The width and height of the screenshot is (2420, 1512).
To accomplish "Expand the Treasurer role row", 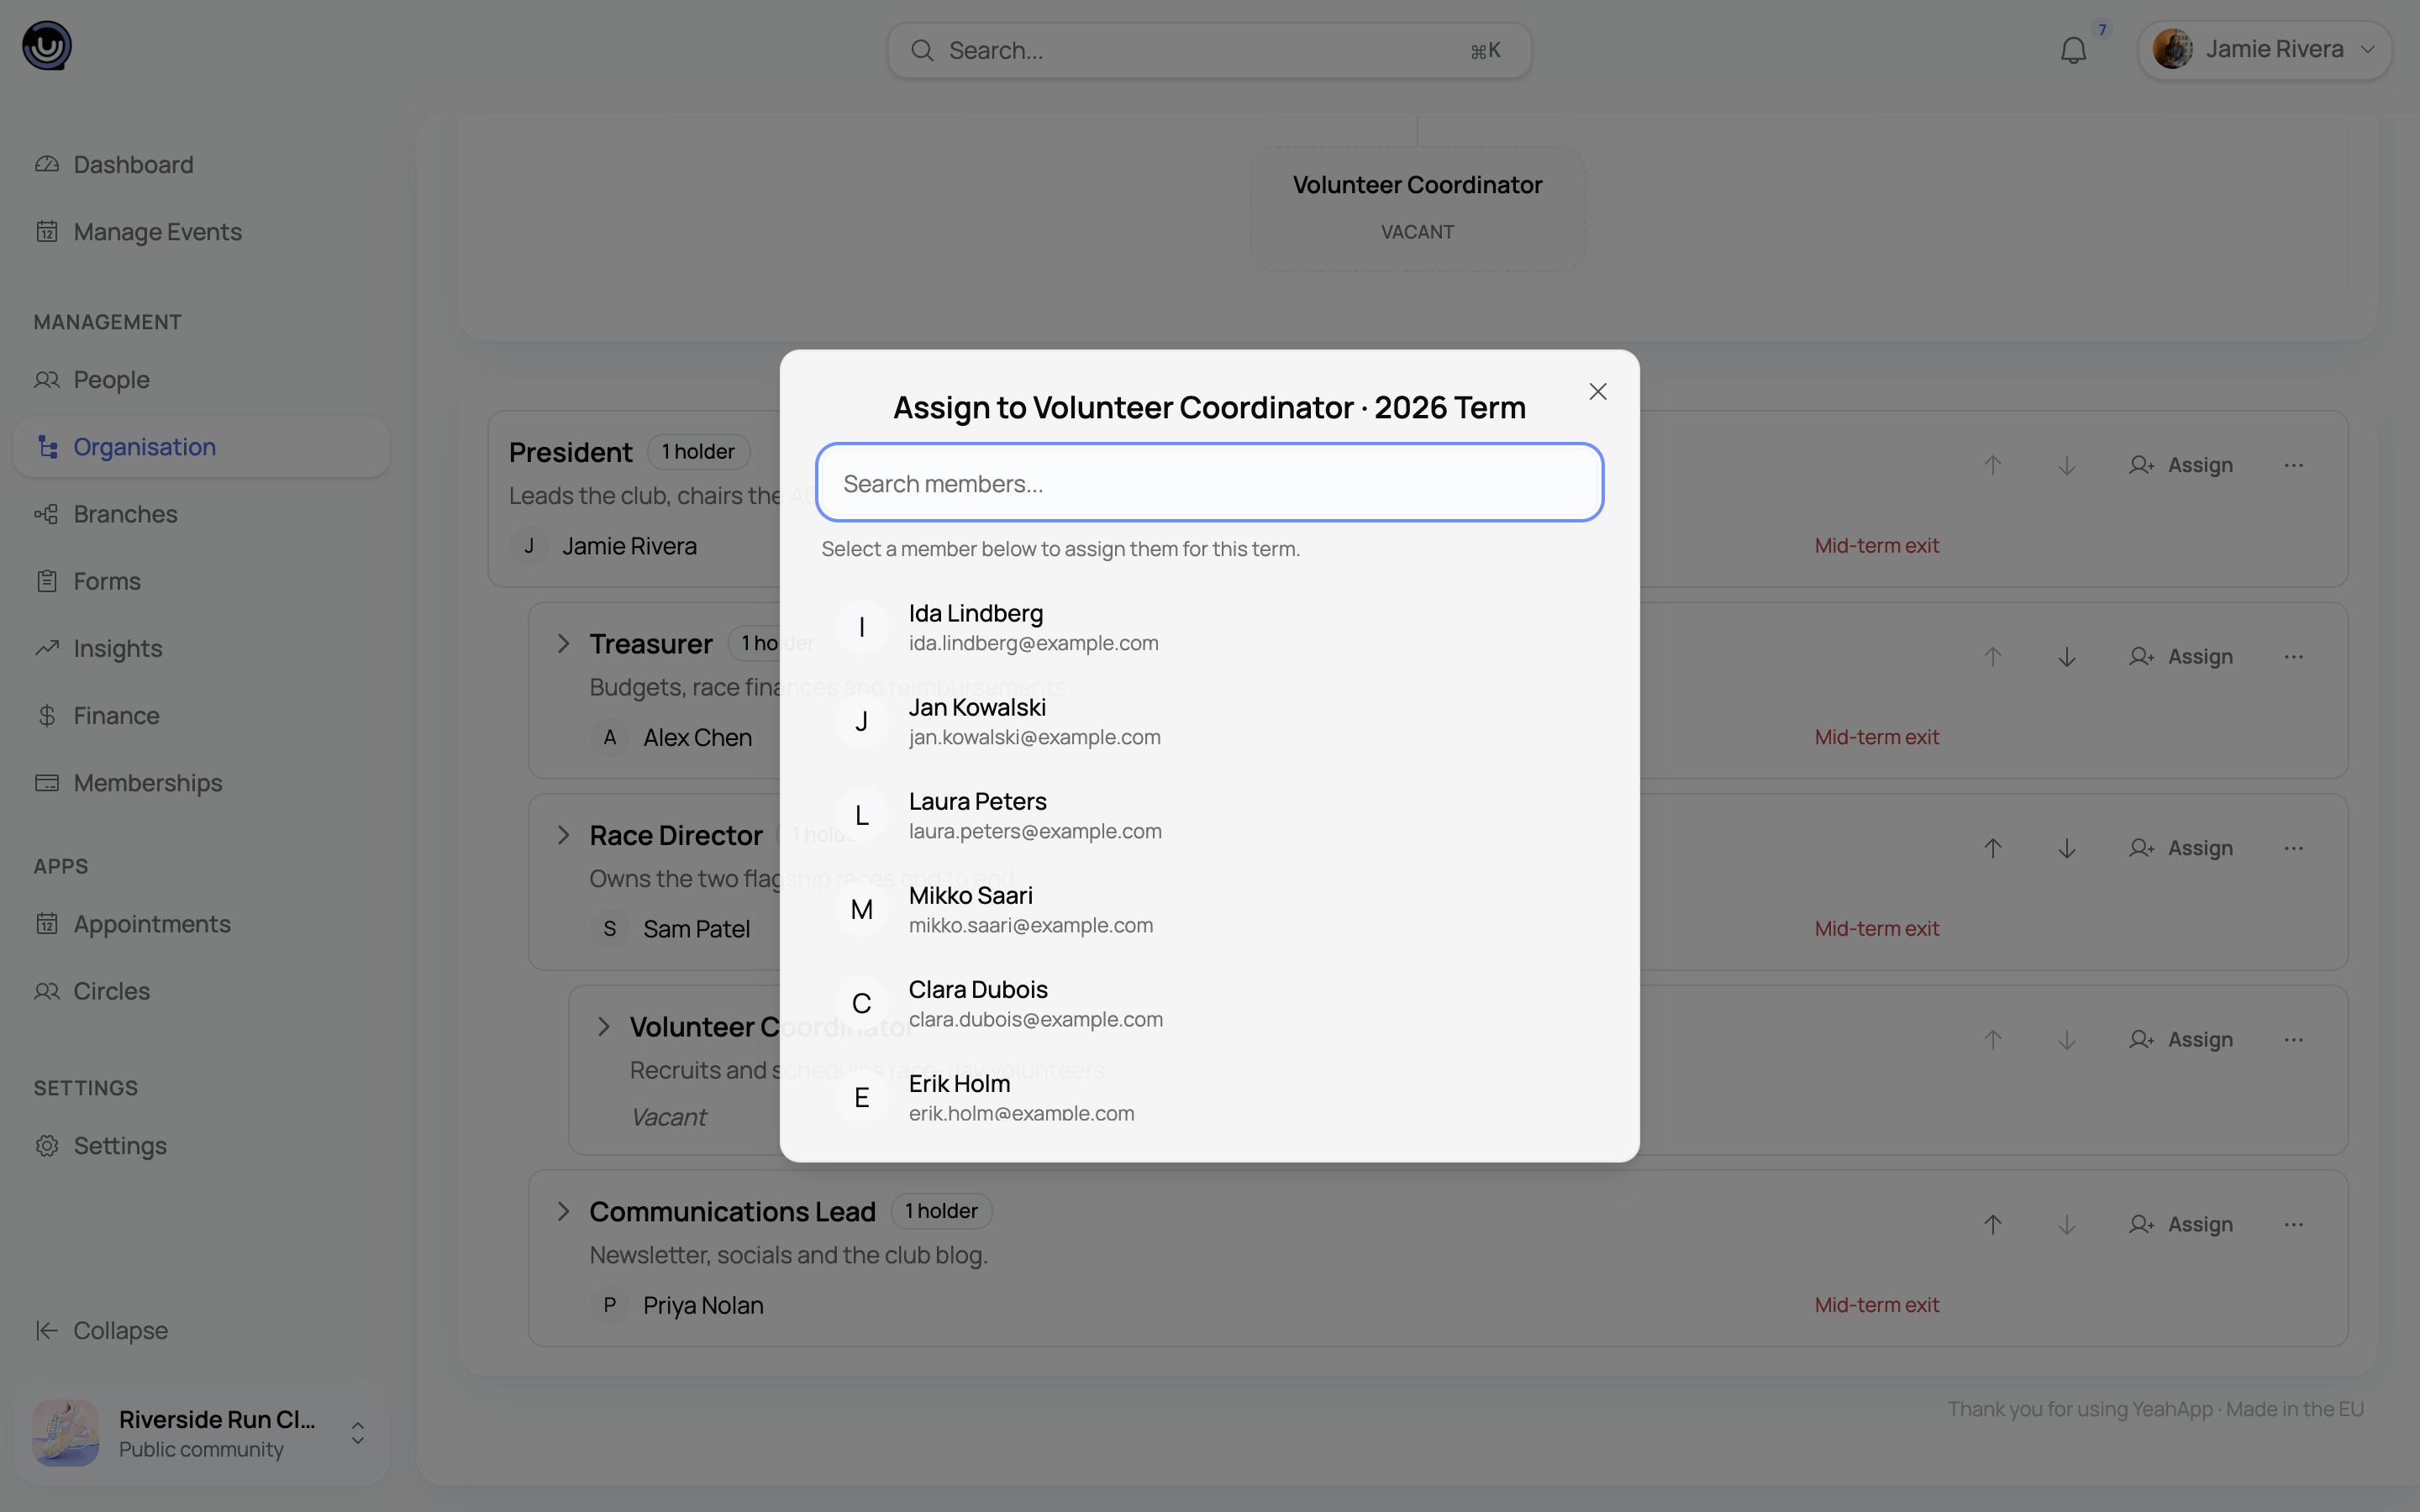I will click(563, 643).
